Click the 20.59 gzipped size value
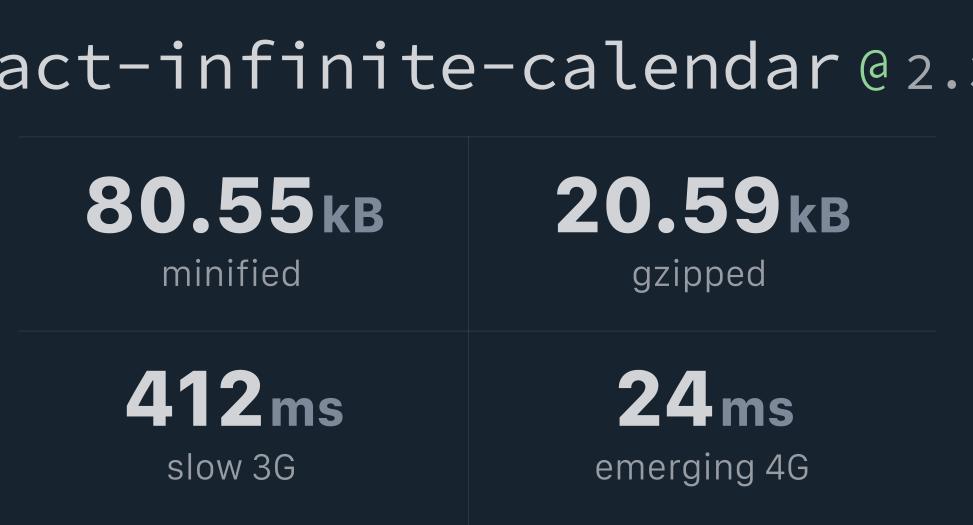Image resolution: width=973 pixels, height=525 pixels. tap(668, 204)
